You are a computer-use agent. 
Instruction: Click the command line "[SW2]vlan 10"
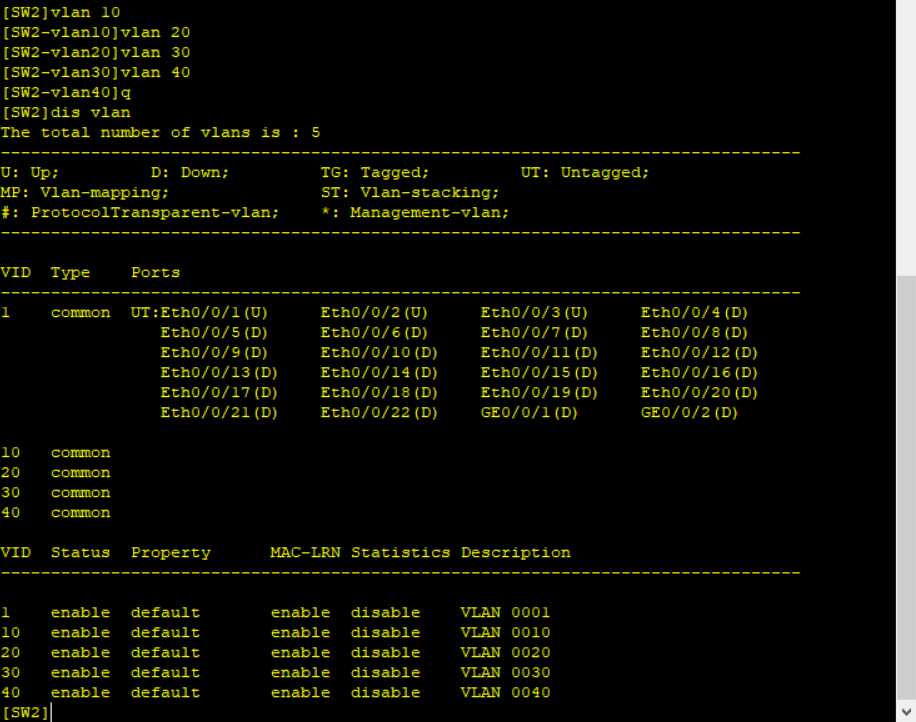point(61,12)
